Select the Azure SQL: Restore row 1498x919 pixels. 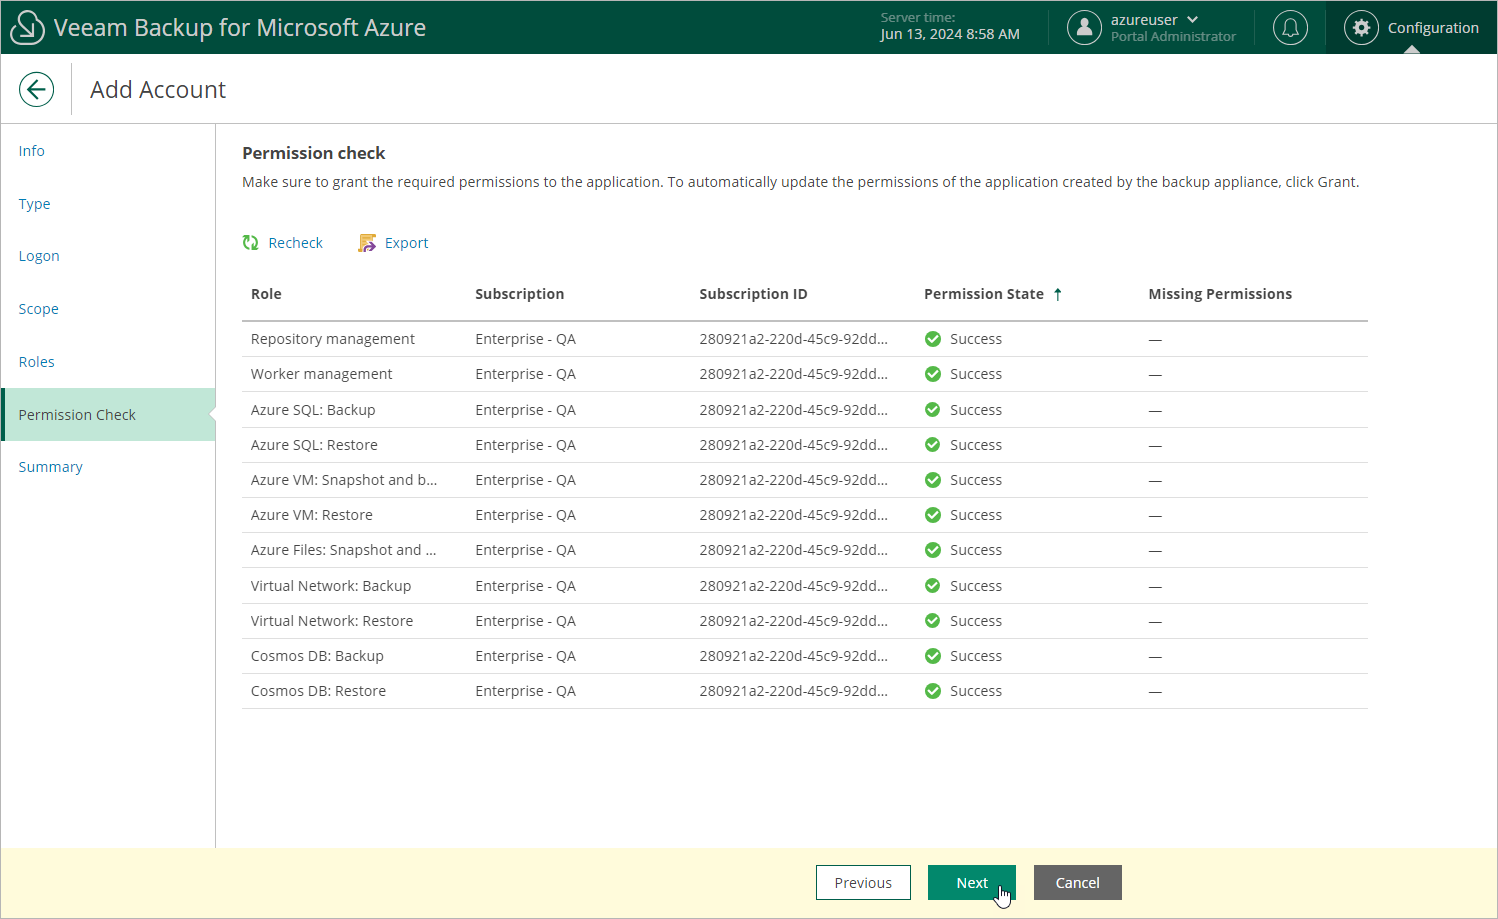[x=314, y=445]
